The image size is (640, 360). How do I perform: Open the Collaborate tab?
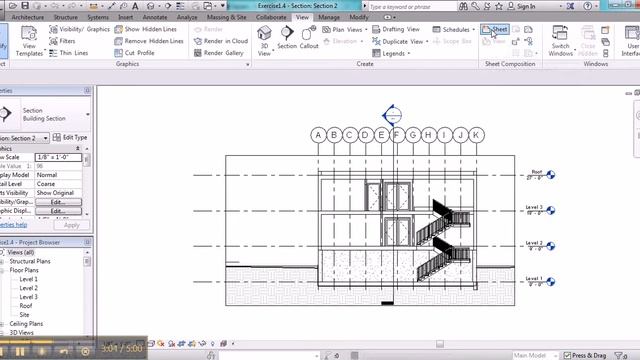[271, 18]
